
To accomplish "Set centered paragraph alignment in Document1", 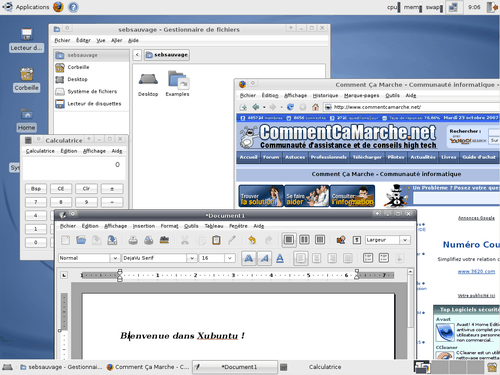I will coord(317,258).
